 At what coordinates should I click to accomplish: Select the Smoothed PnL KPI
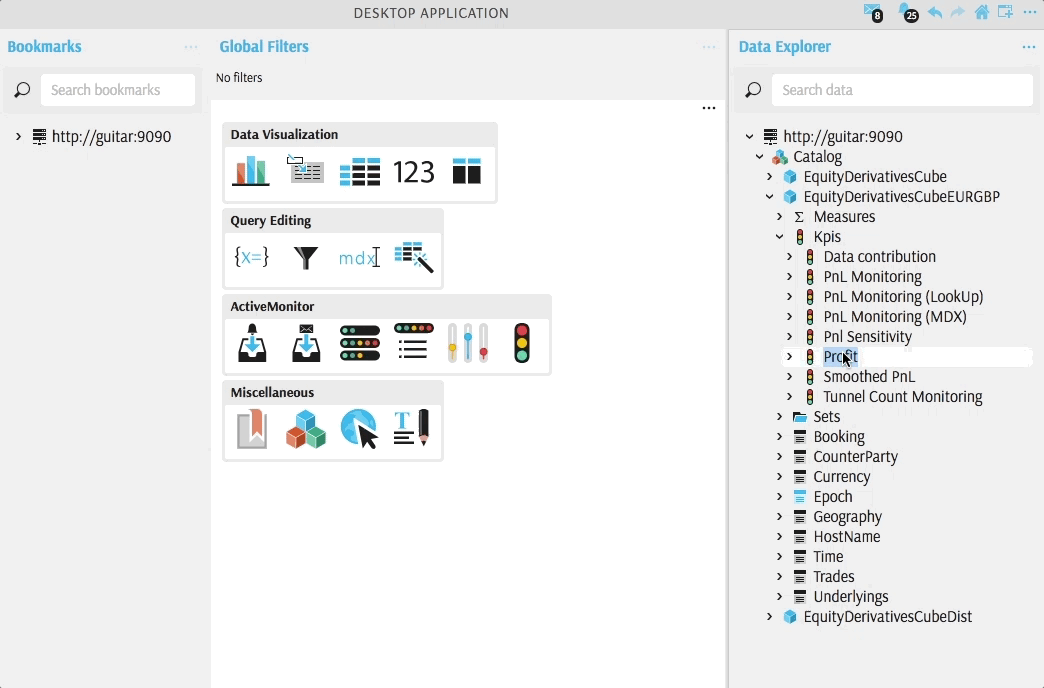[869, 376]
